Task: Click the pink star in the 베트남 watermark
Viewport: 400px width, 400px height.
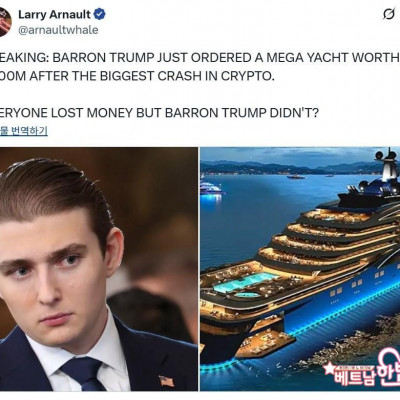Action: tap(329, 369)
